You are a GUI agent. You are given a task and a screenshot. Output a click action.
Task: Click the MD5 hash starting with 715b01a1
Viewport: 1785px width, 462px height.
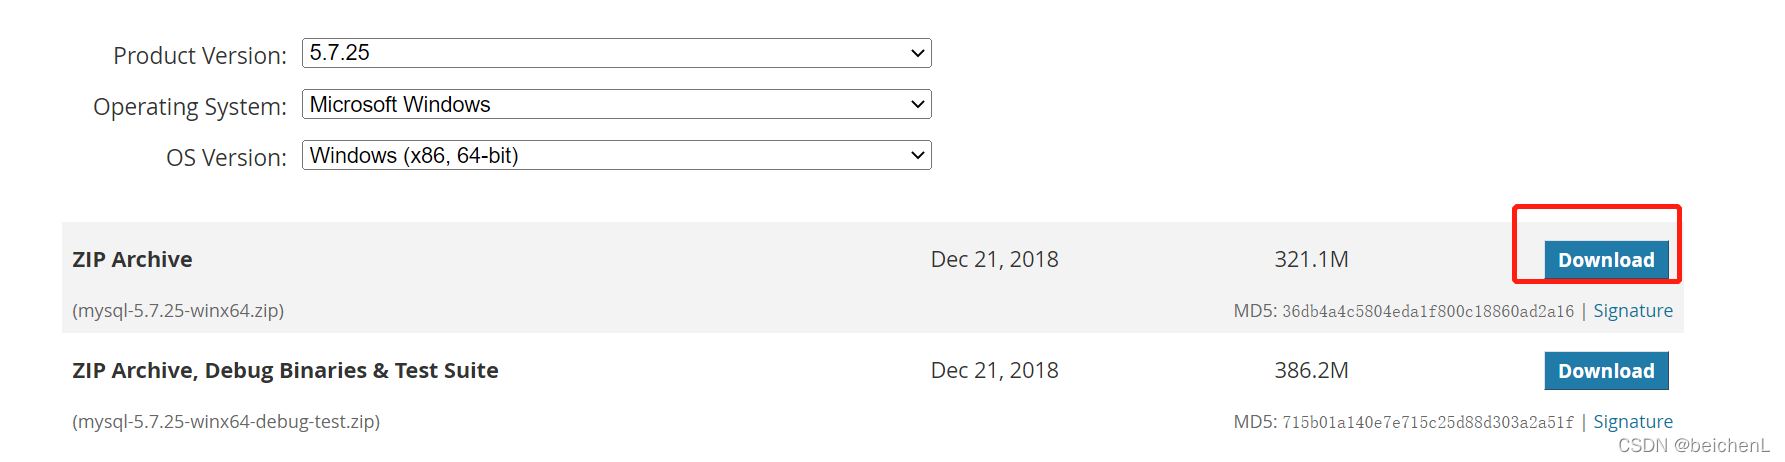[1427, 423]
